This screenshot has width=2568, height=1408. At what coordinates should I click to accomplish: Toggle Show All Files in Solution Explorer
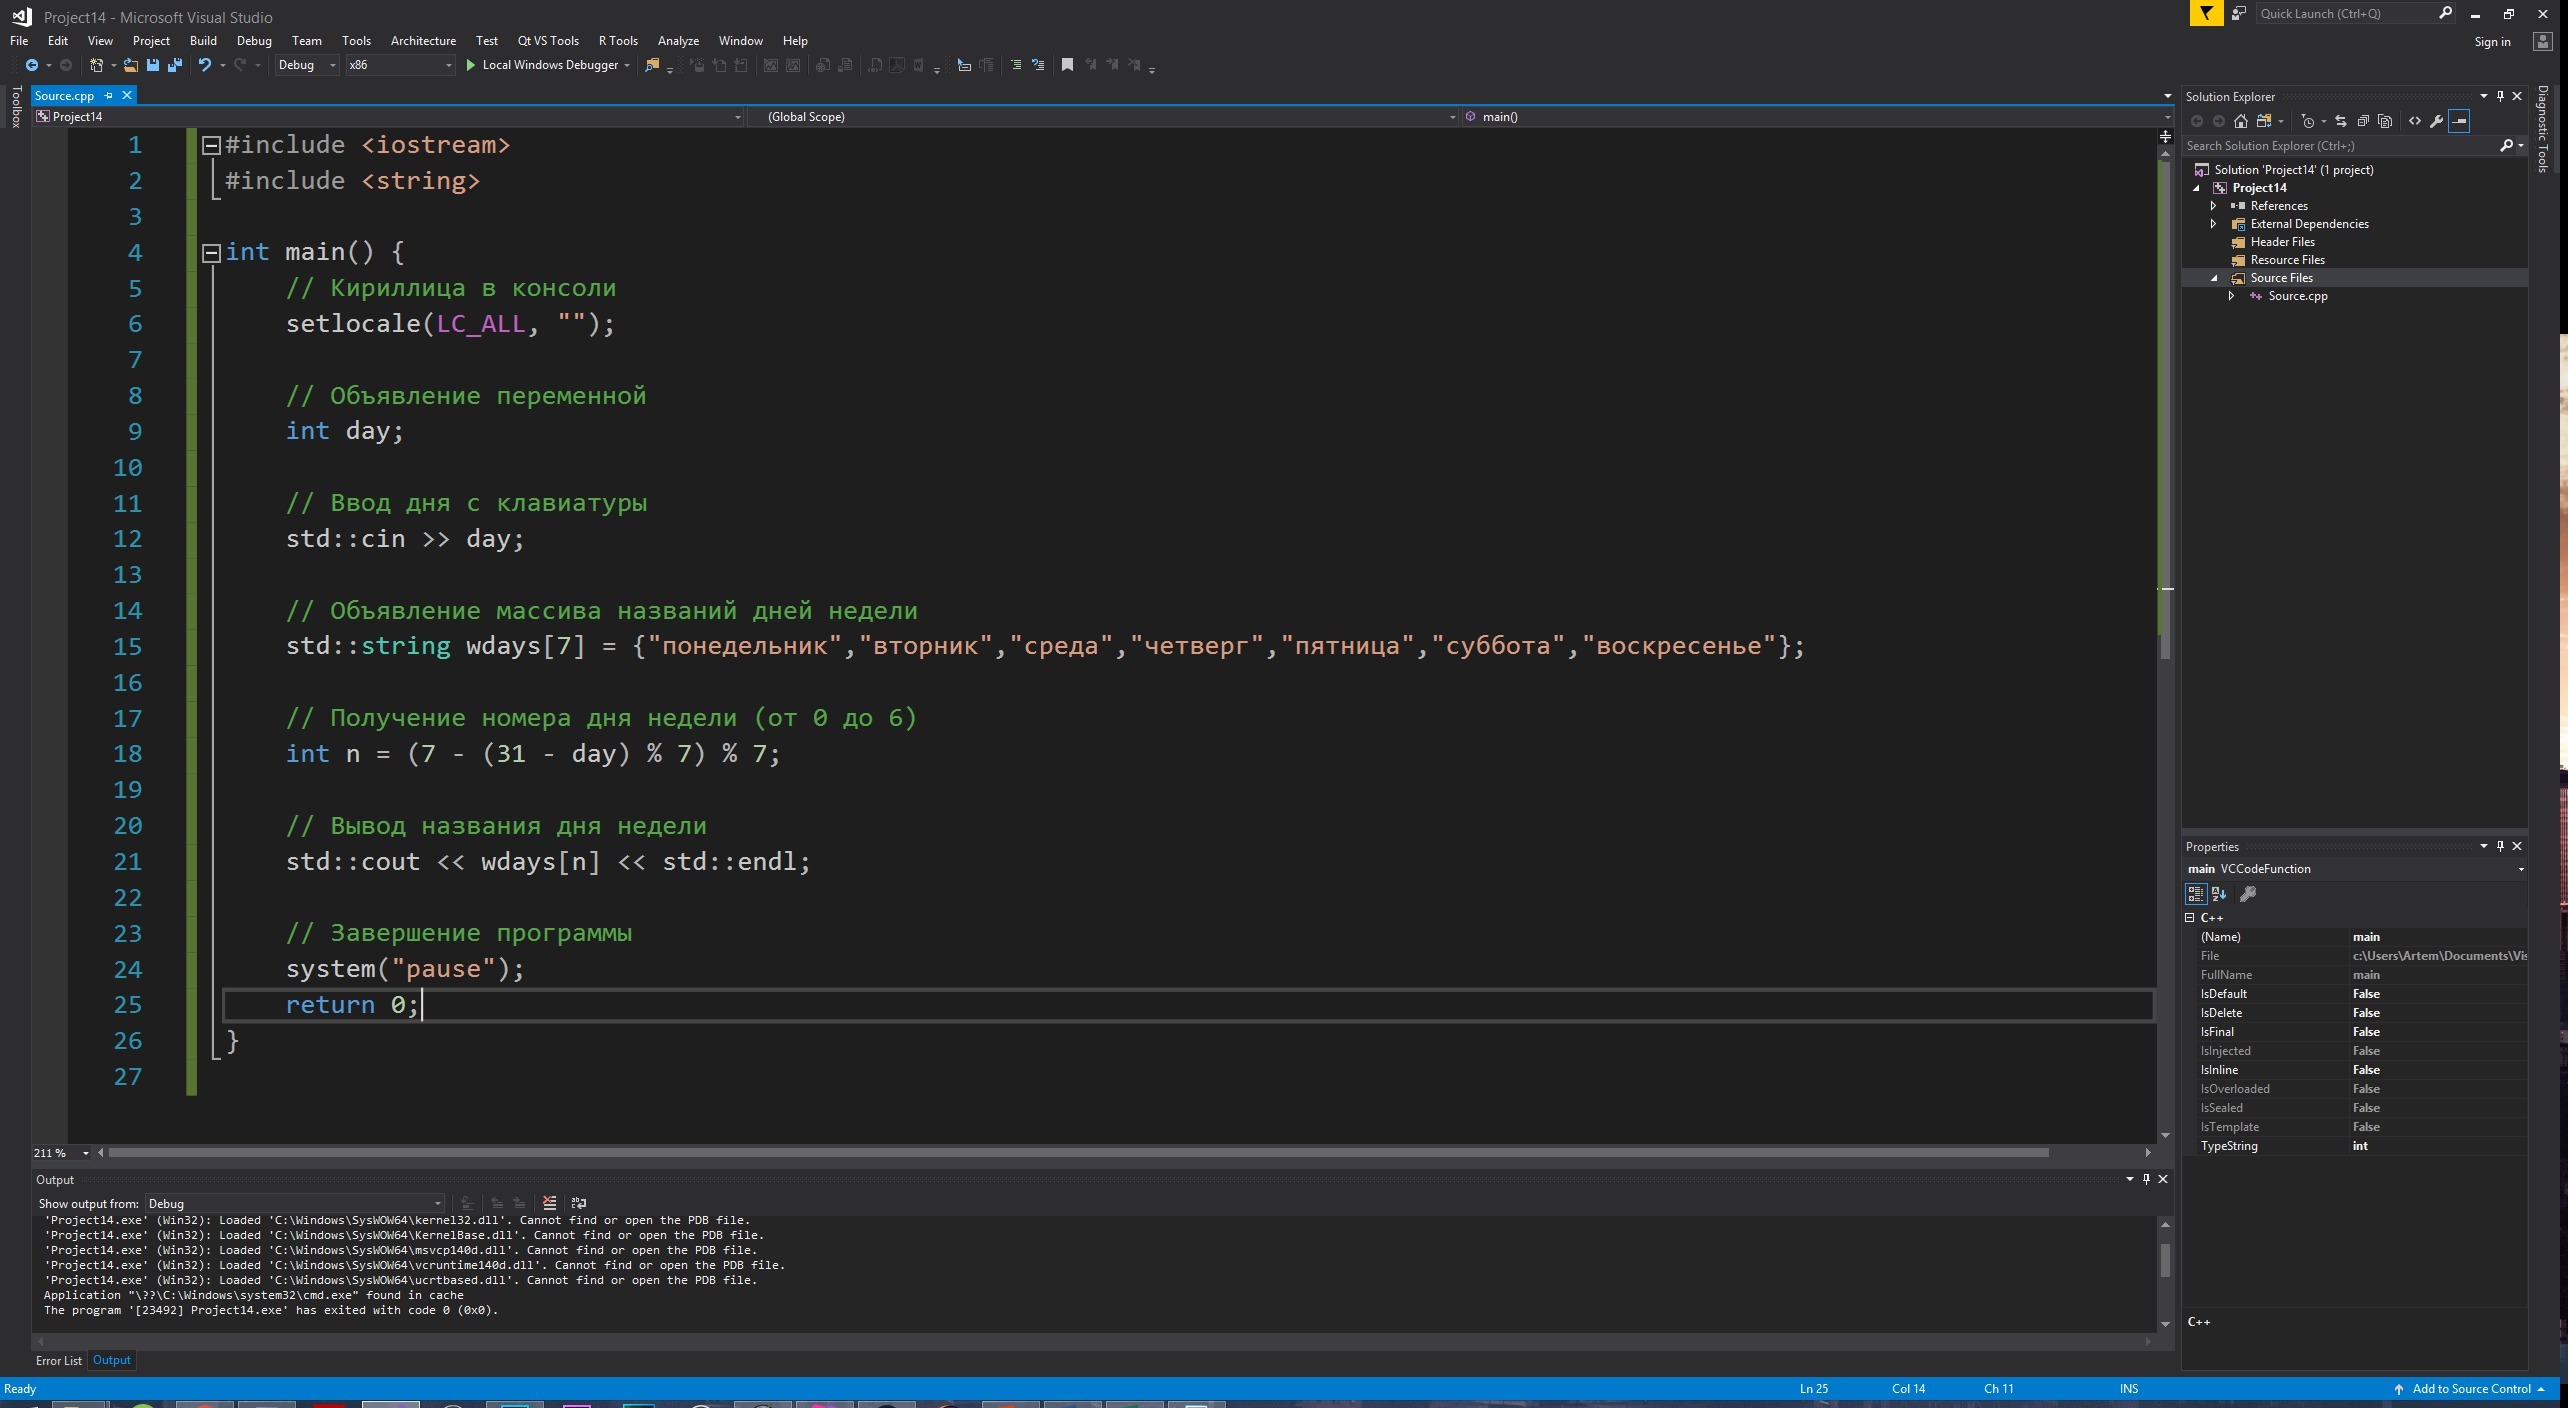2385,121
